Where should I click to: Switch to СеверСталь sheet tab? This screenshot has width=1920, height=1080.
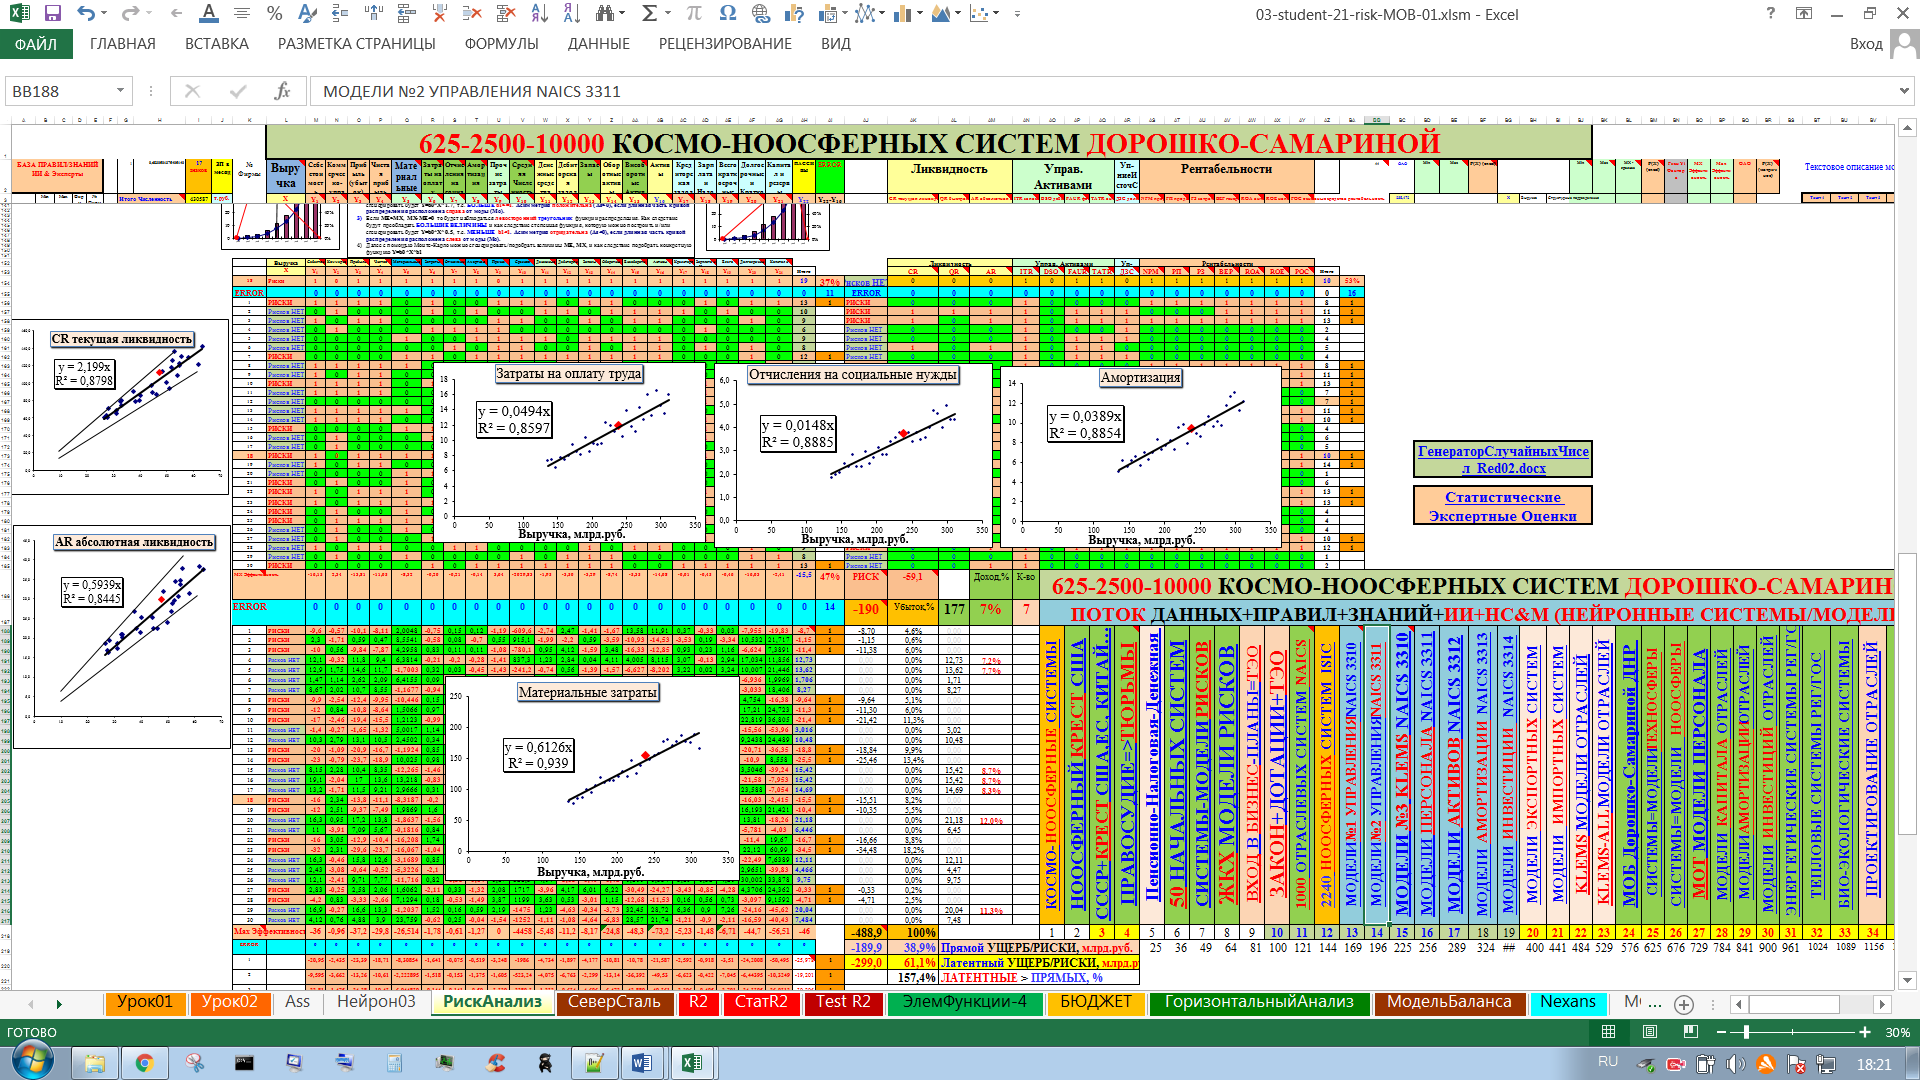[x=614, y=1002]
